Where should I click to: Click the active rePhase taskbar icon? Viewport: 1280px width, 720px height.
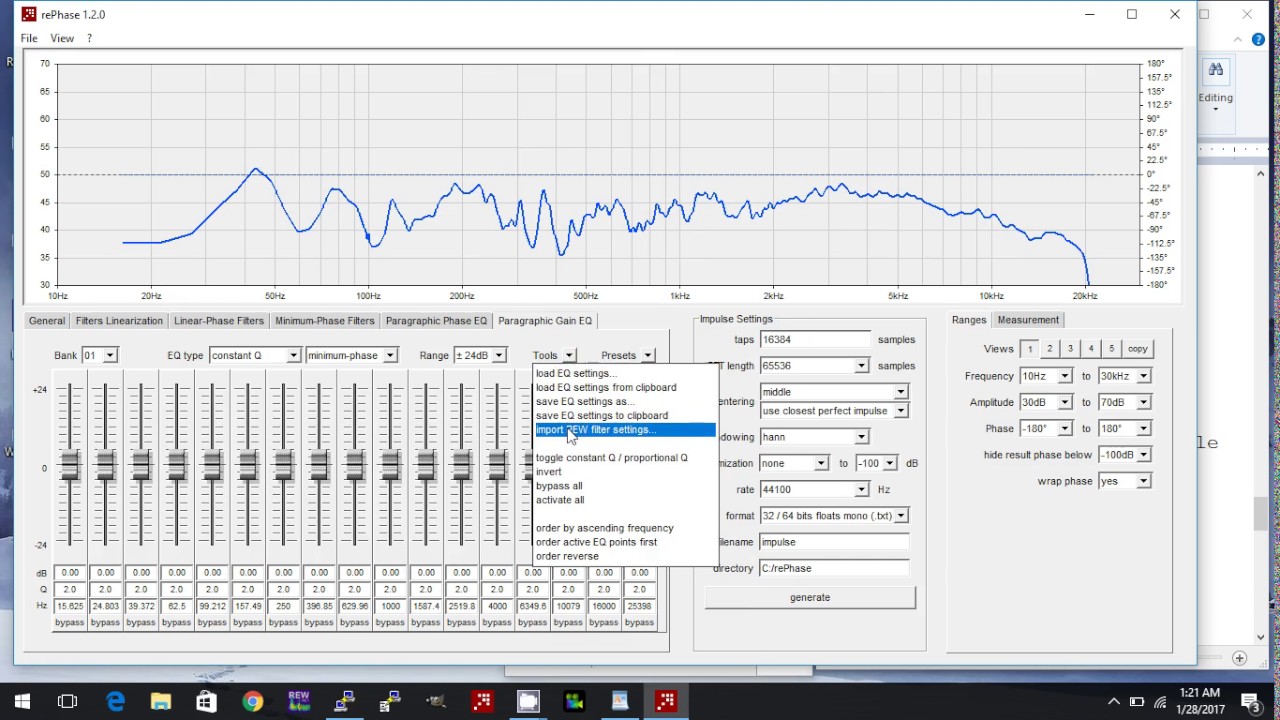(666, 702)
